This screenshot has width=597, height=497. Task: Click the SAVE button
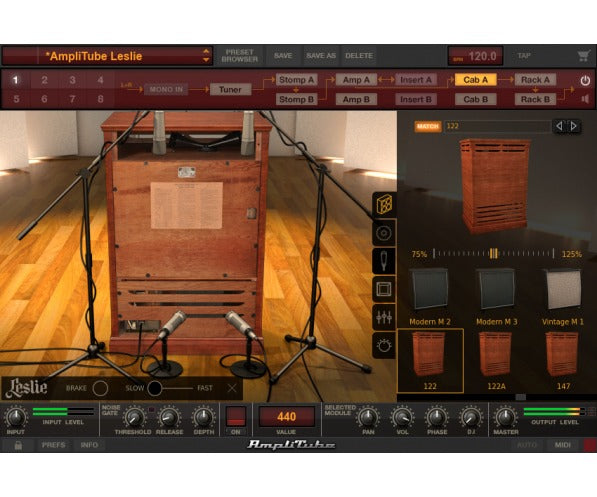pyautogui.click(x=283, y=56)
